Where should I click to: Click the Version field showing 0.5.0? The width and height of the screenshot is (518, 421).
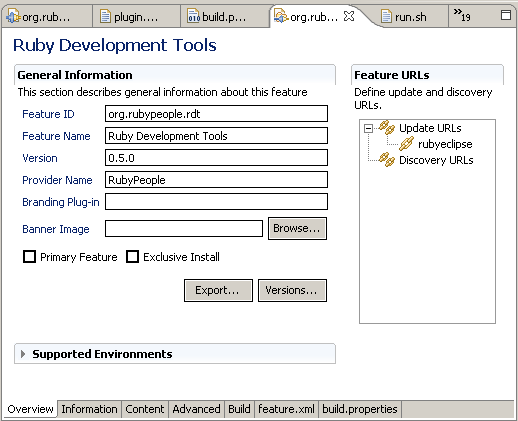pyautogui.click(x=216, y=158)
